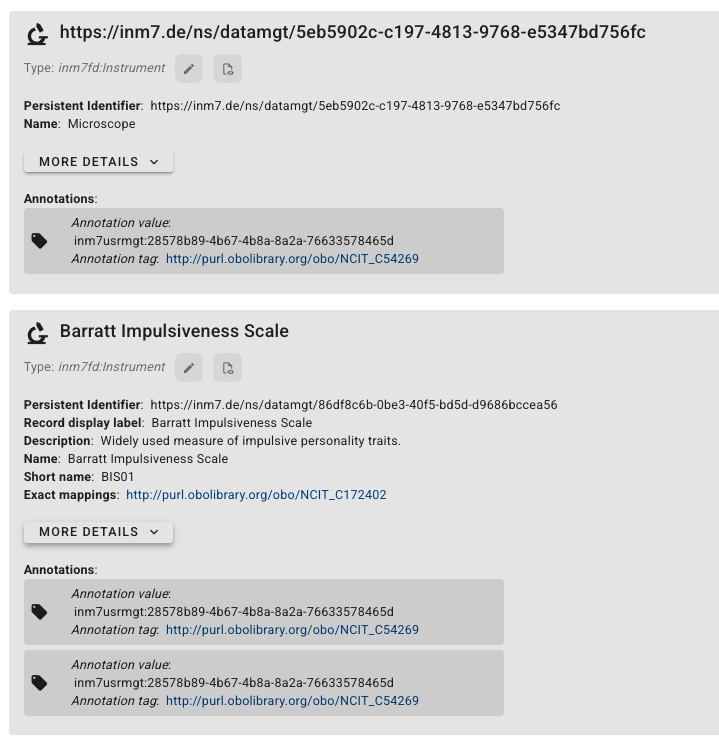Click the inm7.de datamgt URL title heading
Viewport: 719px width, 743px height.
tap(353, 32)
